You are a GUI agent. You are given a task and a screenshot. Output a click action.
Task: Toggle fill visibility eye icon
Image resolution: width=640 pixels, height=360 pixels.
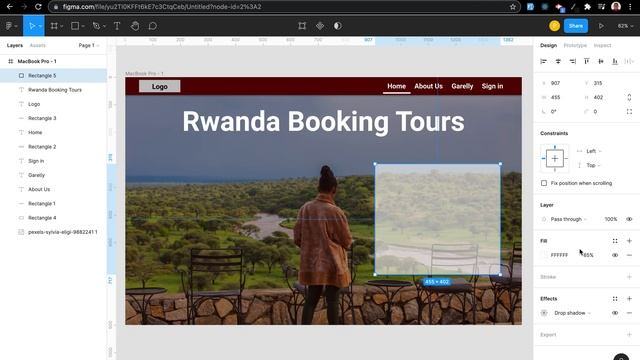coord(615,255)
